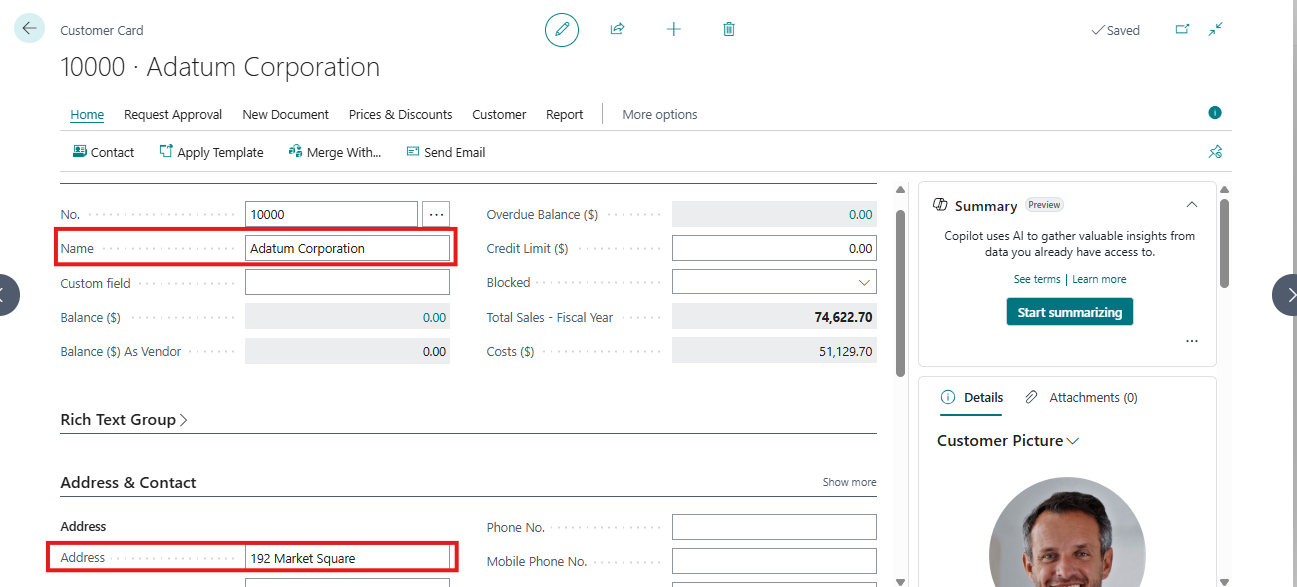This screenshot has height=587, width=1297.
Task: Click the plus icon to create new
Action: (673, 30)
